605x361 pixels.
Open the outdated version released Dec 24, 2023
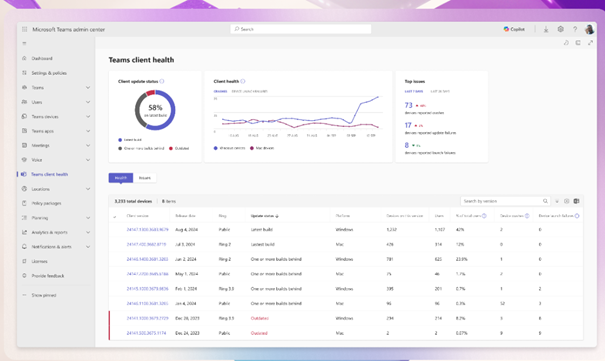[x=146, y=333]
